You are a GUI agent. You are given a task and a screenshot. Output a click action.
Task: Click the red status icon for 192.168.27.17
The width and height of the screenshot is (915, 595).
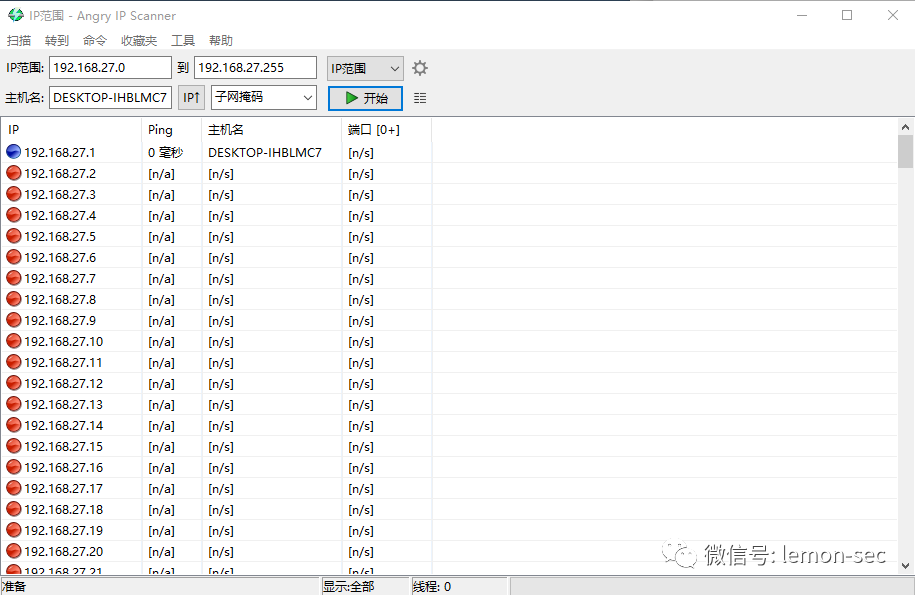coord(13,488)
